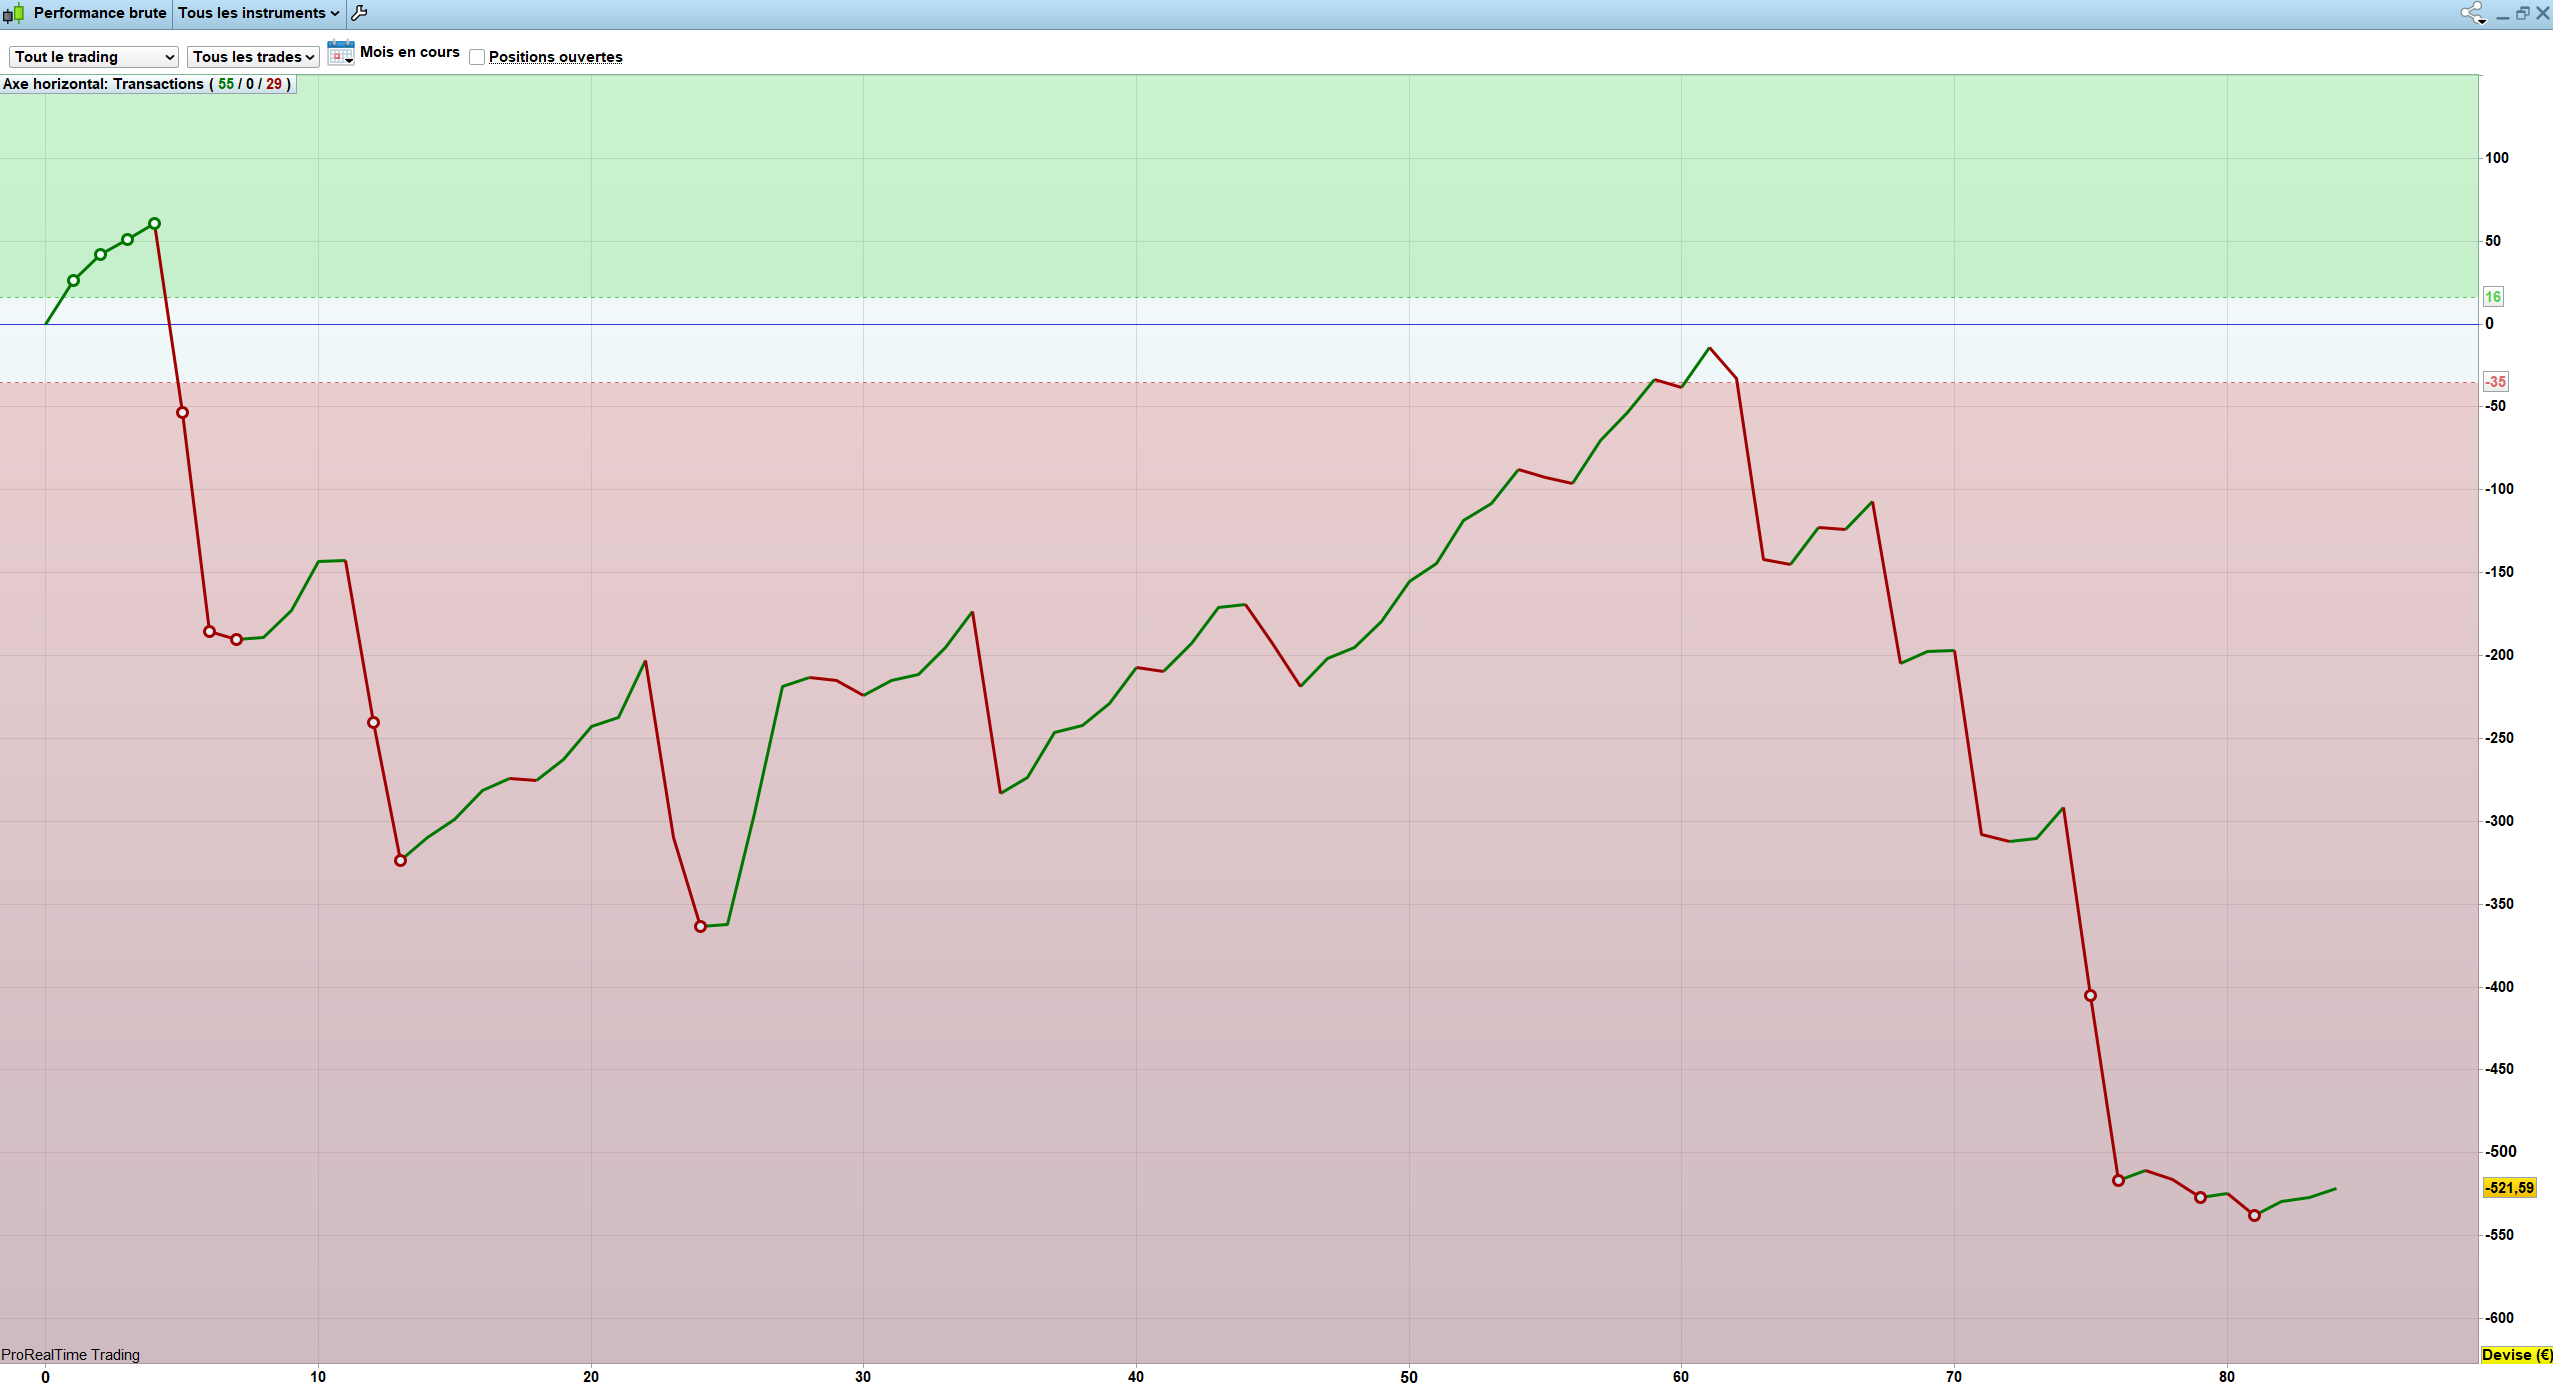Click the calendar period icon

point(340,53)
